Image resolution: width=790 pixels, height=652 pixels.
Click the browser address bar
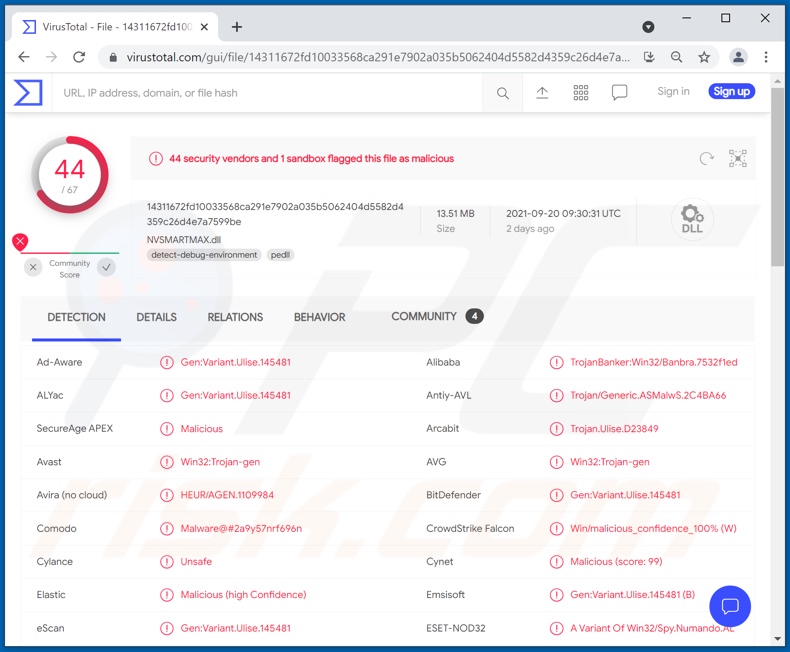[x=378, y=57]
